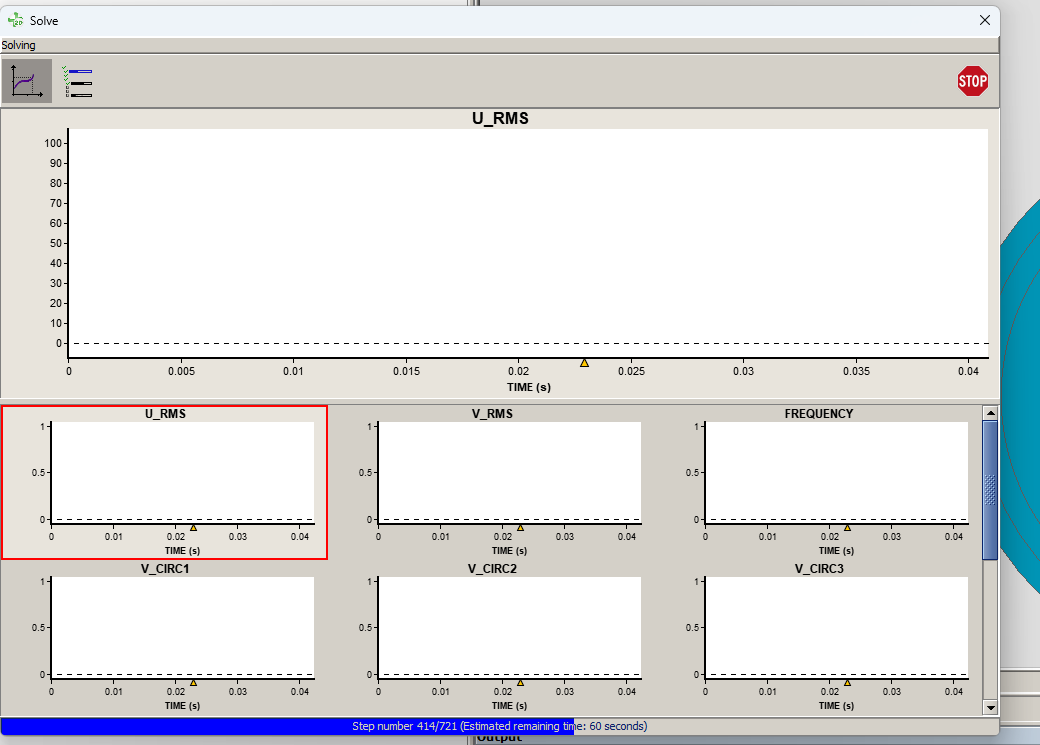Select the FREQUENCY thumbnail plot
The height and width of the screenshot is (745, 1040).
coord(818,482)
